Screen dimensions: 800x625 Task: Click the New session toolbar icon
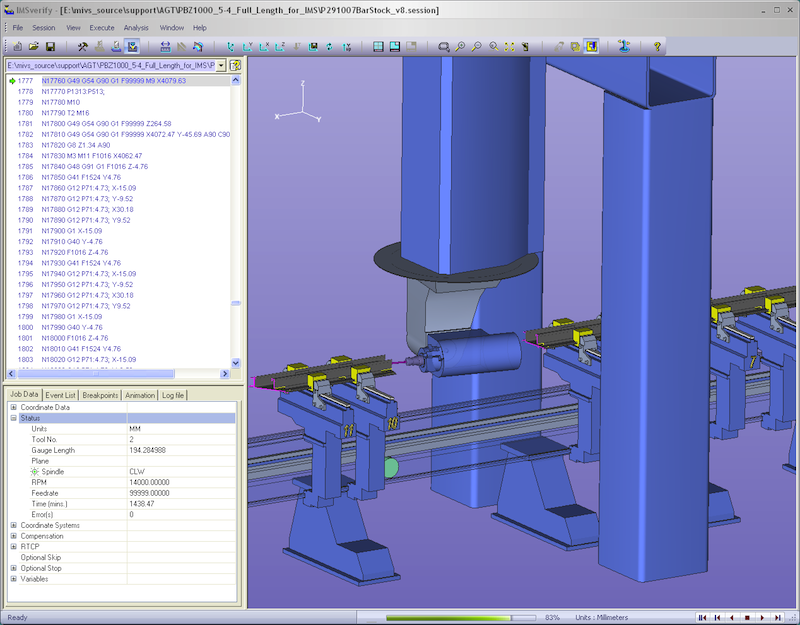pos(18,46)
